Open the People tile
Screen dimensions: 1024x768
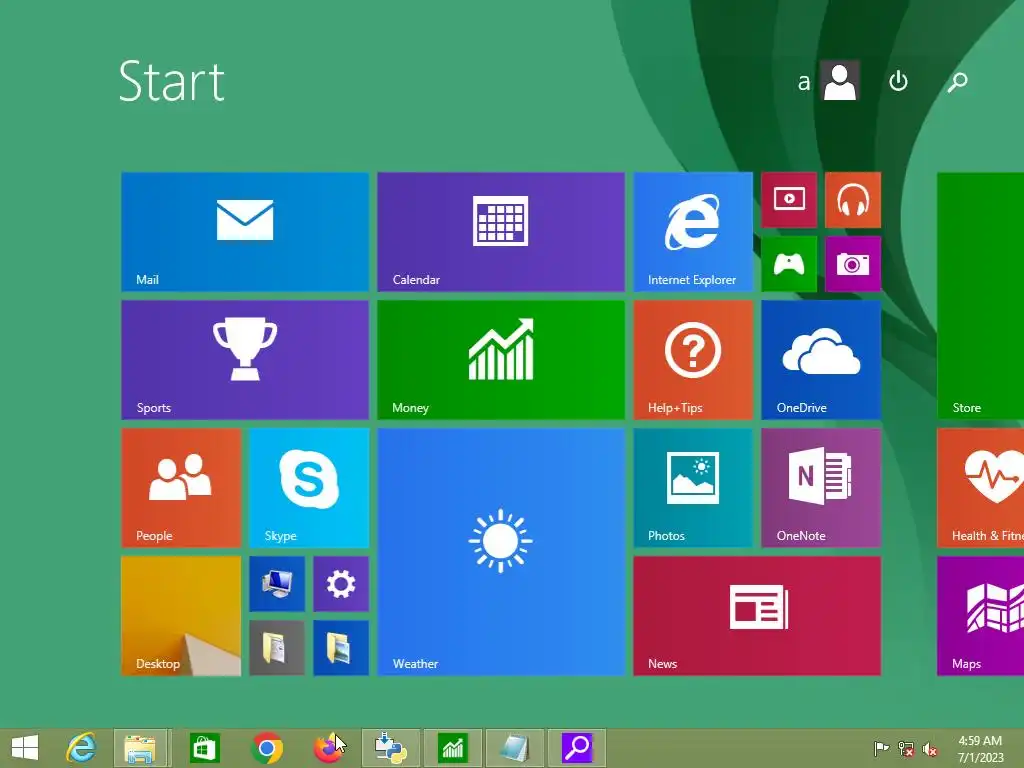[x=181, y=488]
